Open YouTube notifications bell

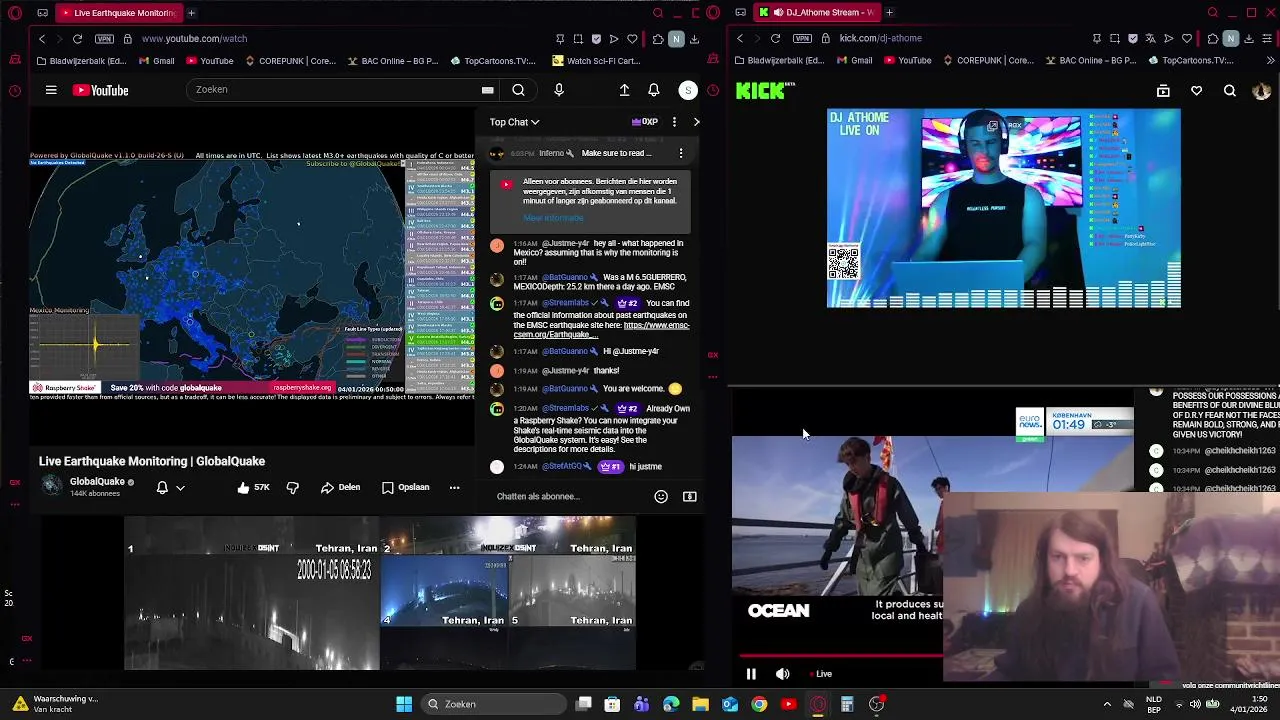(x=653, y=90)
